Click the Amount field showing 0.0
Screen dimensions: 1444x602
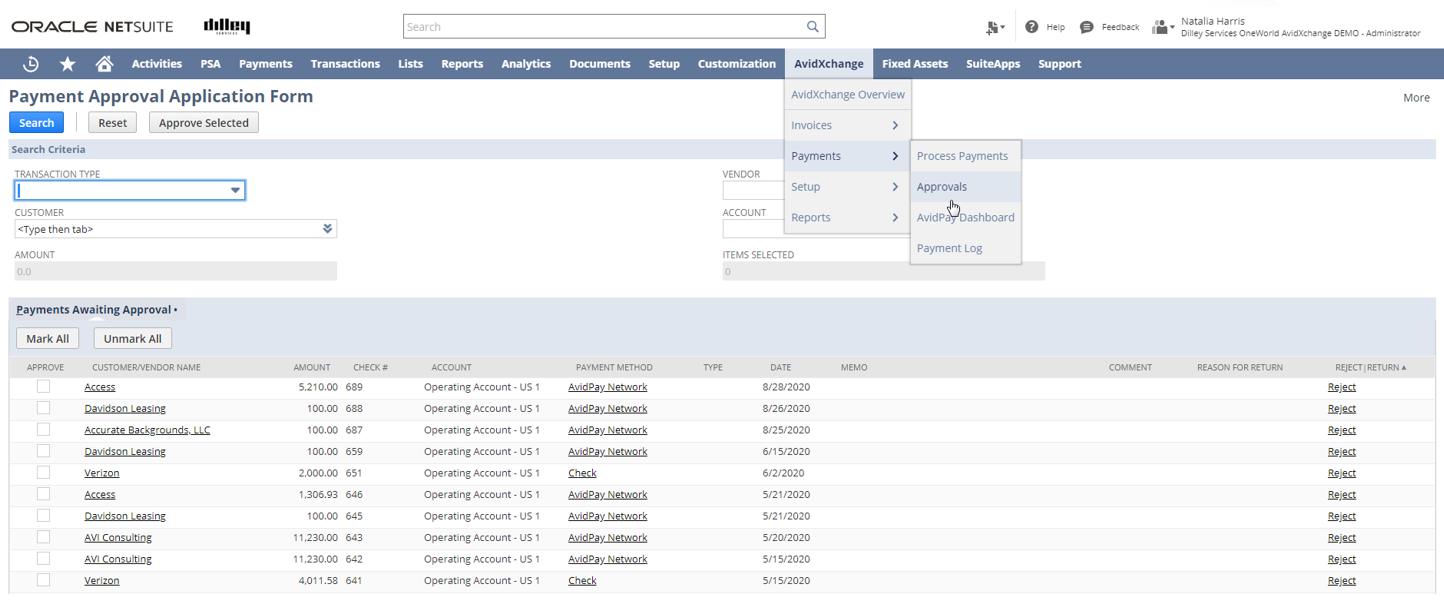tap(176, 271)
